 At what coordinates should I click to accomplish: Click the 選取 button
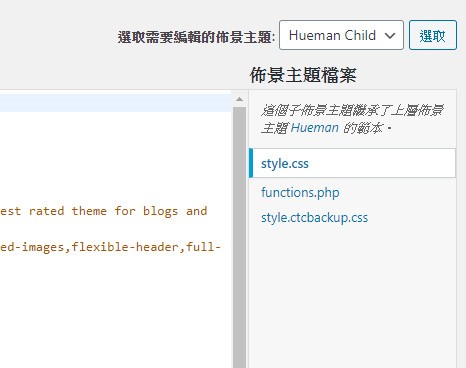tap(433, 35)
